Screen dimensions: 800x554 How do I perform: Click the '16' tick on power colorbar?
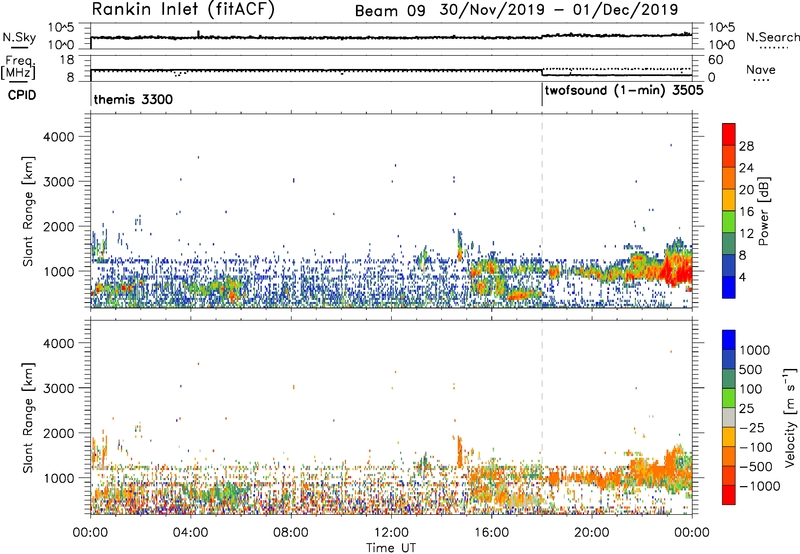[x=746, y=212]
